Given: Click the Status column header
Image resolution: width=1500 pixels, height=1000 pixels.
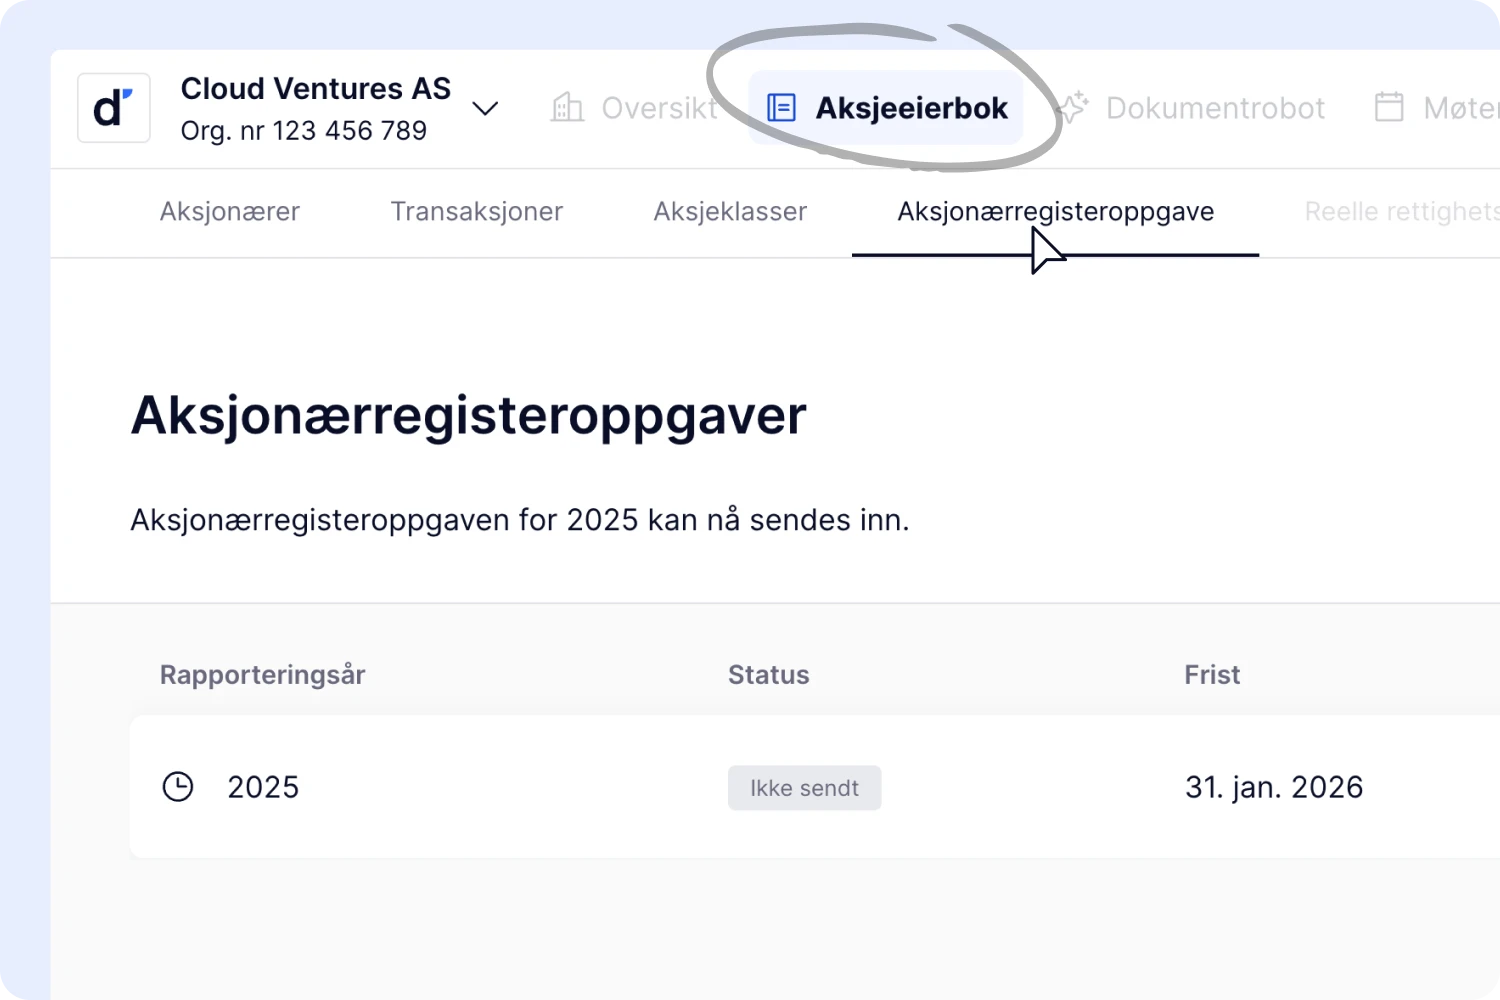Looking at the screenshot, I should pos(768,675).
